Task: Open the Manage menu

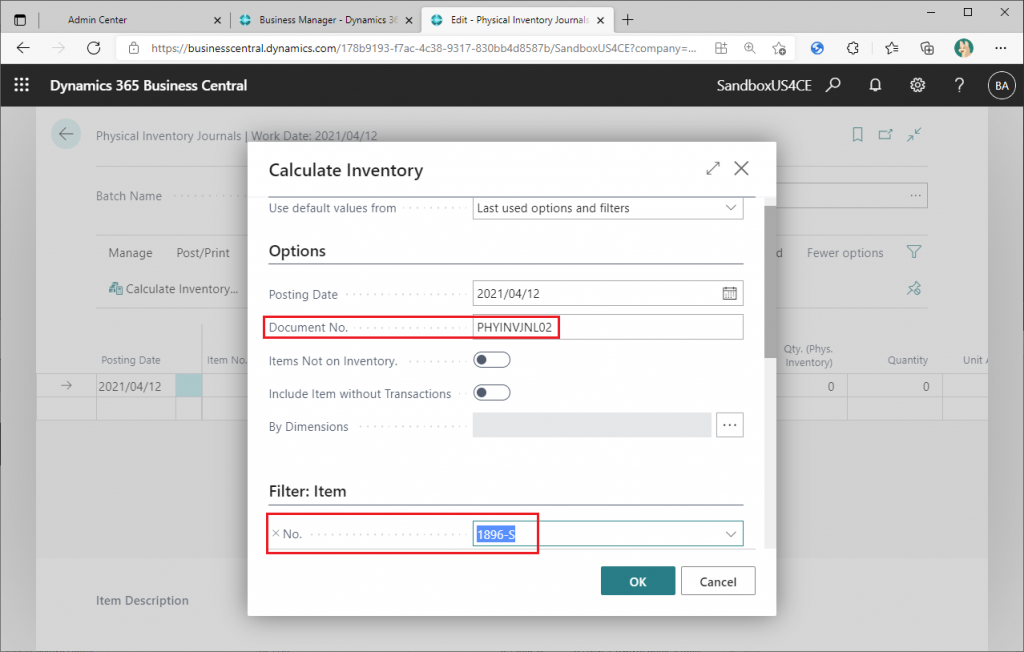Action: (130, 253)
